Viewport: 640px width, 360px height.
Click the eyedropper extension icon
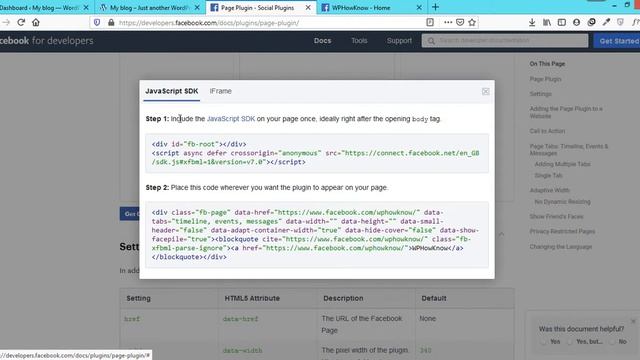coord(606,22)
